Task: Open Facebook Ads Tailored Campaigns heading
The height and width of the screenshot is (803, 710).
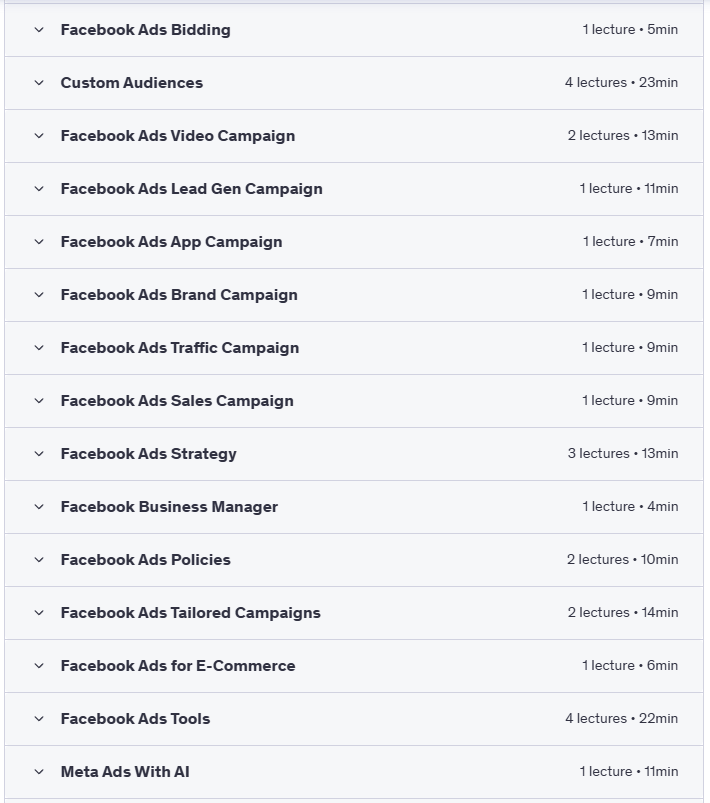Action: pyautogui.click(x=190, y=613)
